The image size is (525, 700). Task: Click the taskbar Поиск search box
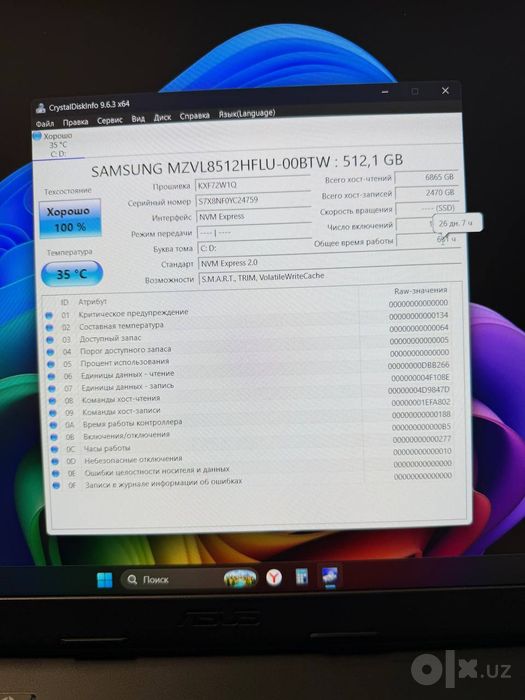pos(189,579)
